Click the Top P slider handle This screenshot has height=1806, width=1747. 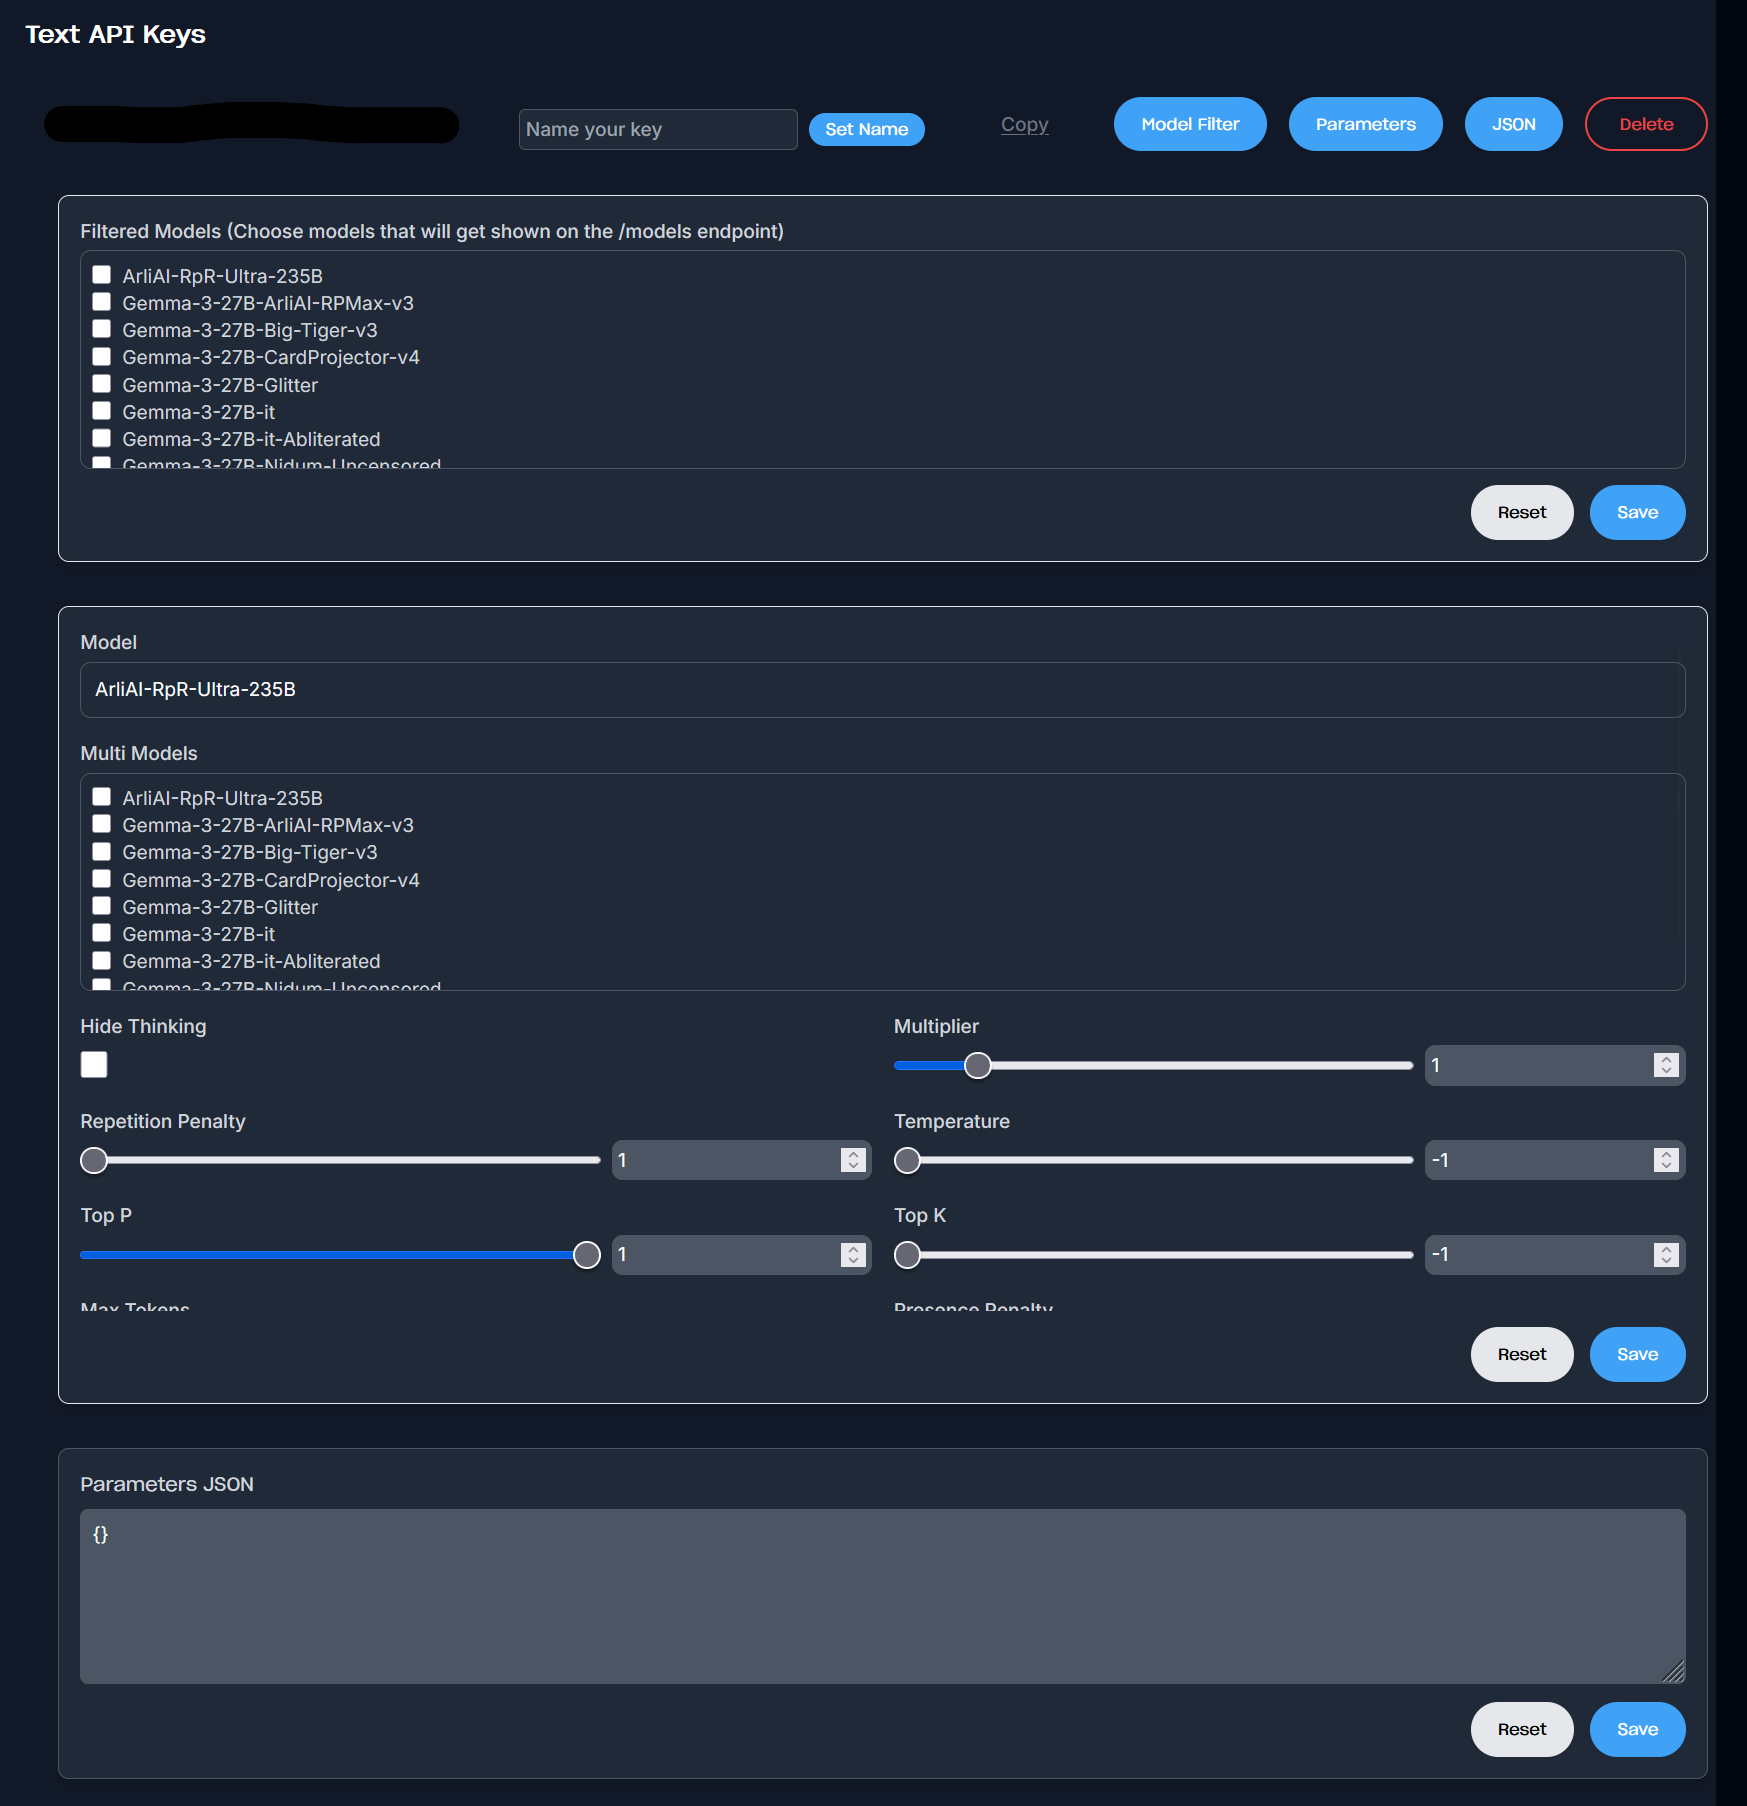click(587, 1255)
